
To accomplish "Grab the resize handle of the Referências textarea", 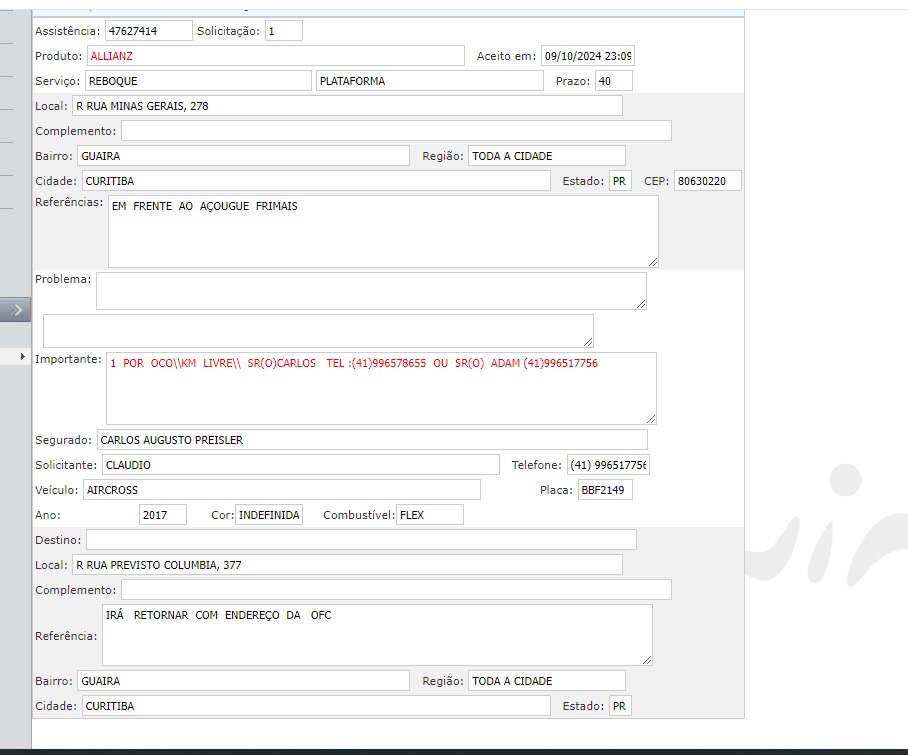I will point(652,261).
